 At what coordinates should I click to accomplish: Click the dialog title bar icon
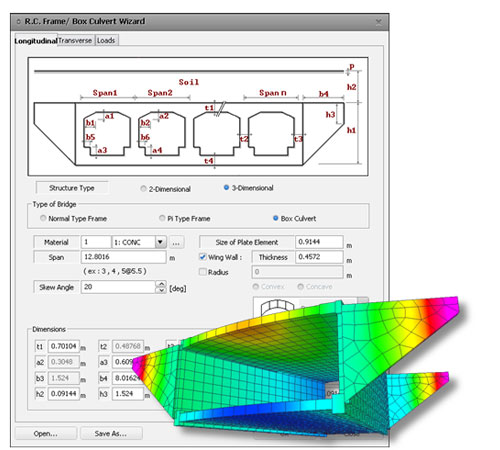tap(19, 22)
